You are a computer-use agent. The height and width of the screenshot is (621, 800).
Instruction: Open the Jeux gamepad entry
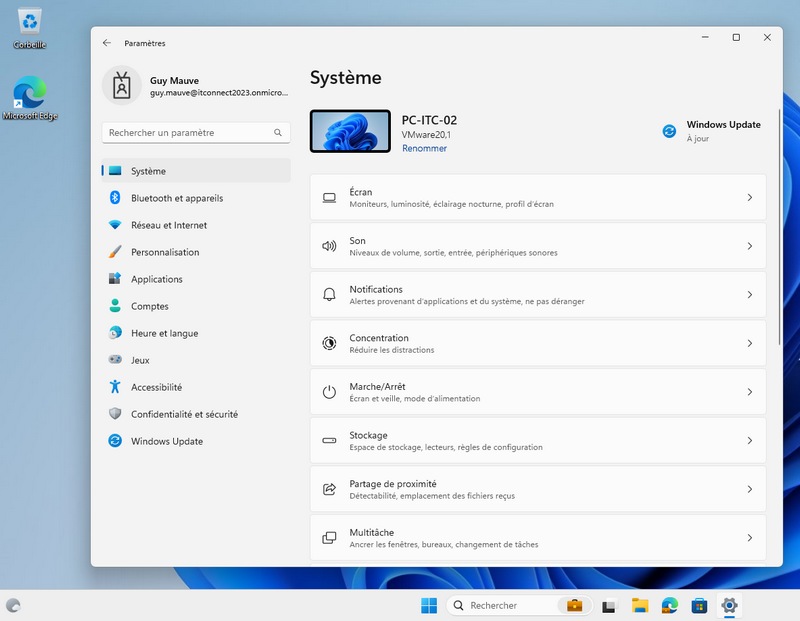[115, 360]
